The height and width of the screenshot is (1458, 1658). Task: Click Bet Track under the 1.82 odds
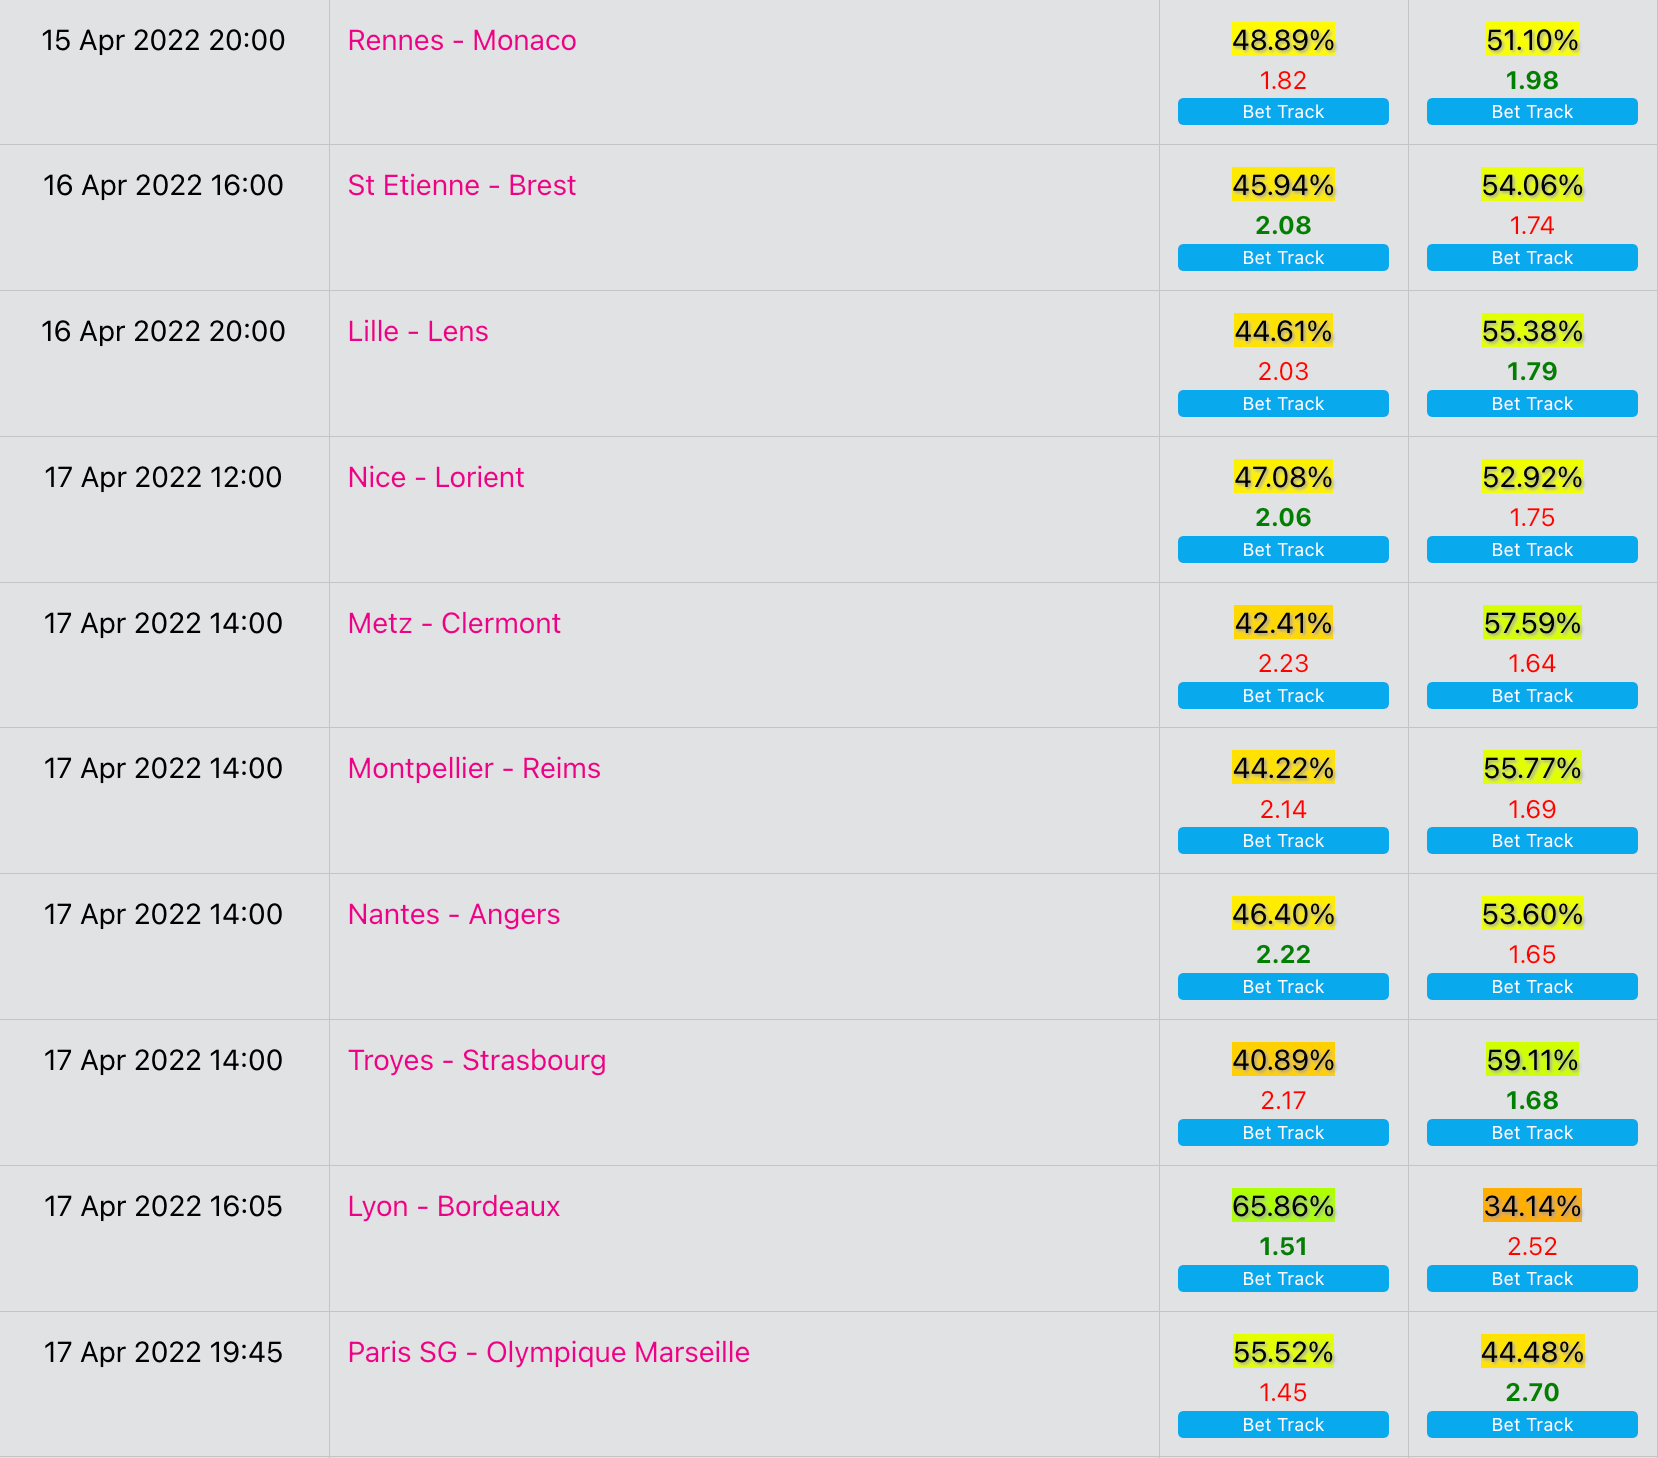[1283, 112]
